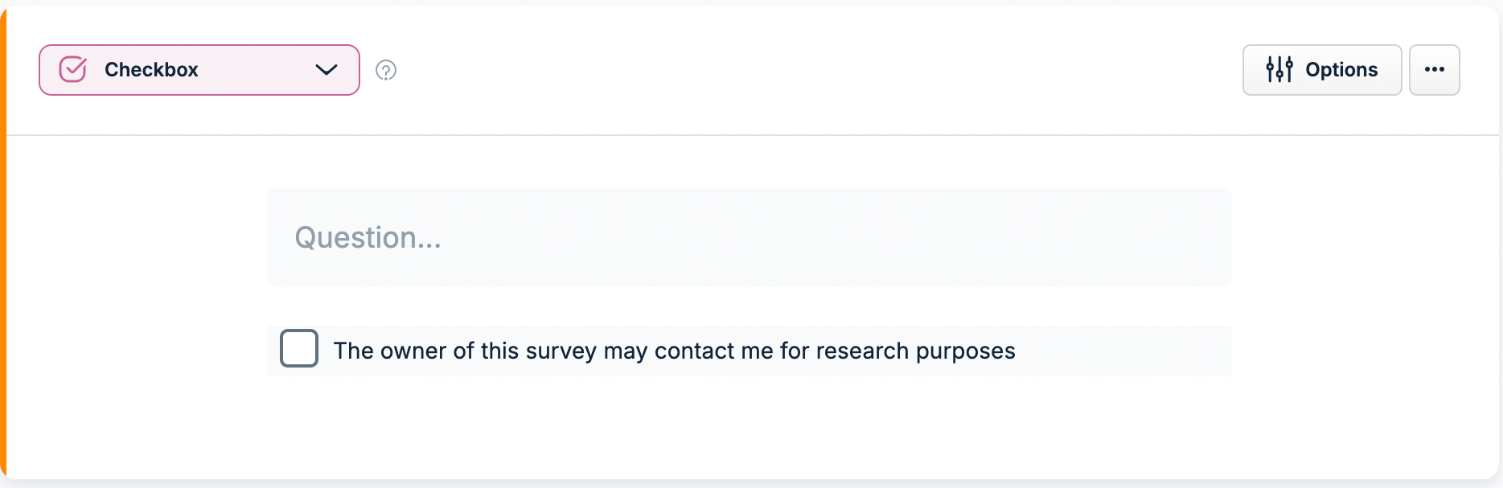Click the question-mark help icon beside Checkbox

386,70
